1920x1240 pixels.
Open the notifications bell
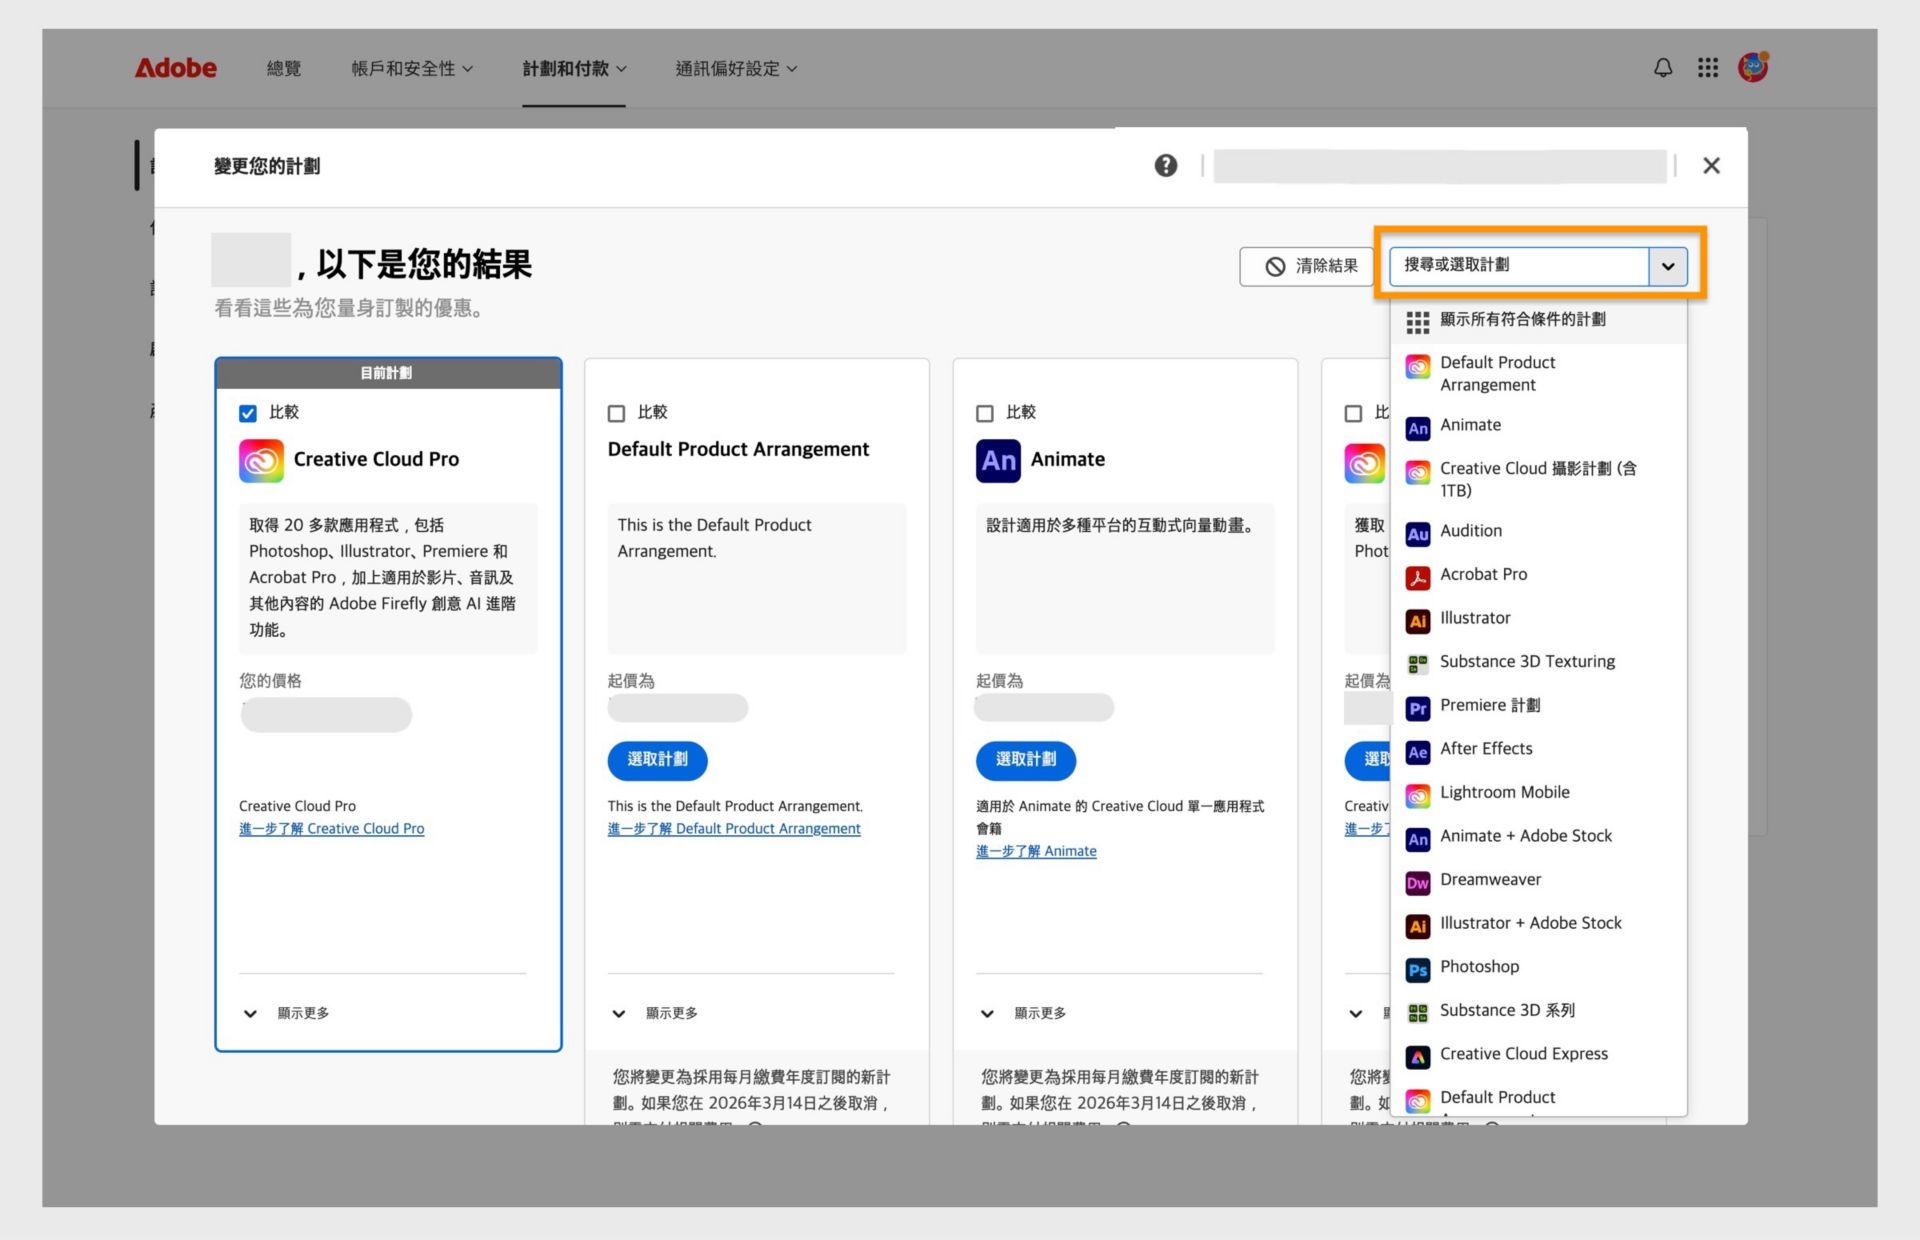pos(1662,68)
